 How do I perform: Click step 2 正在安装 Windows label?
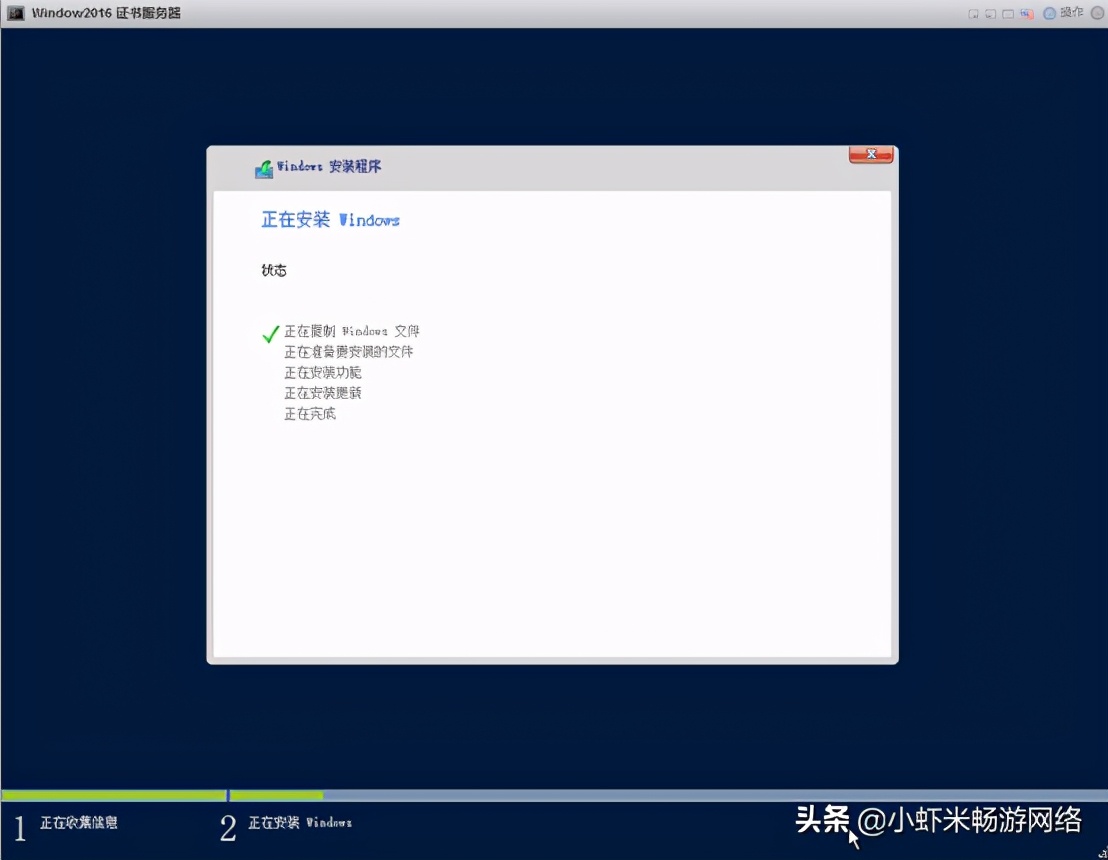pyautogui.click(x=300, y=823)
